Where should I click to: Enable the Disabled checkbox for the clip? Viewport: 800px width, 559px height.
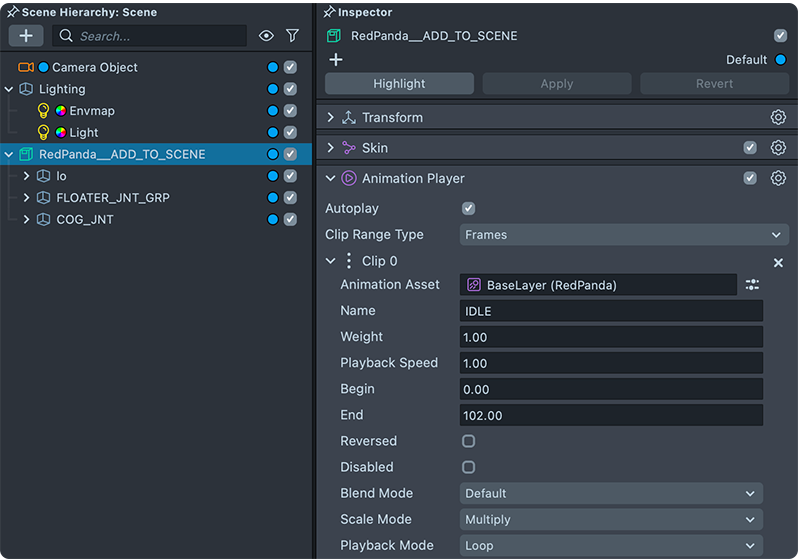click(x=469, y=467)
